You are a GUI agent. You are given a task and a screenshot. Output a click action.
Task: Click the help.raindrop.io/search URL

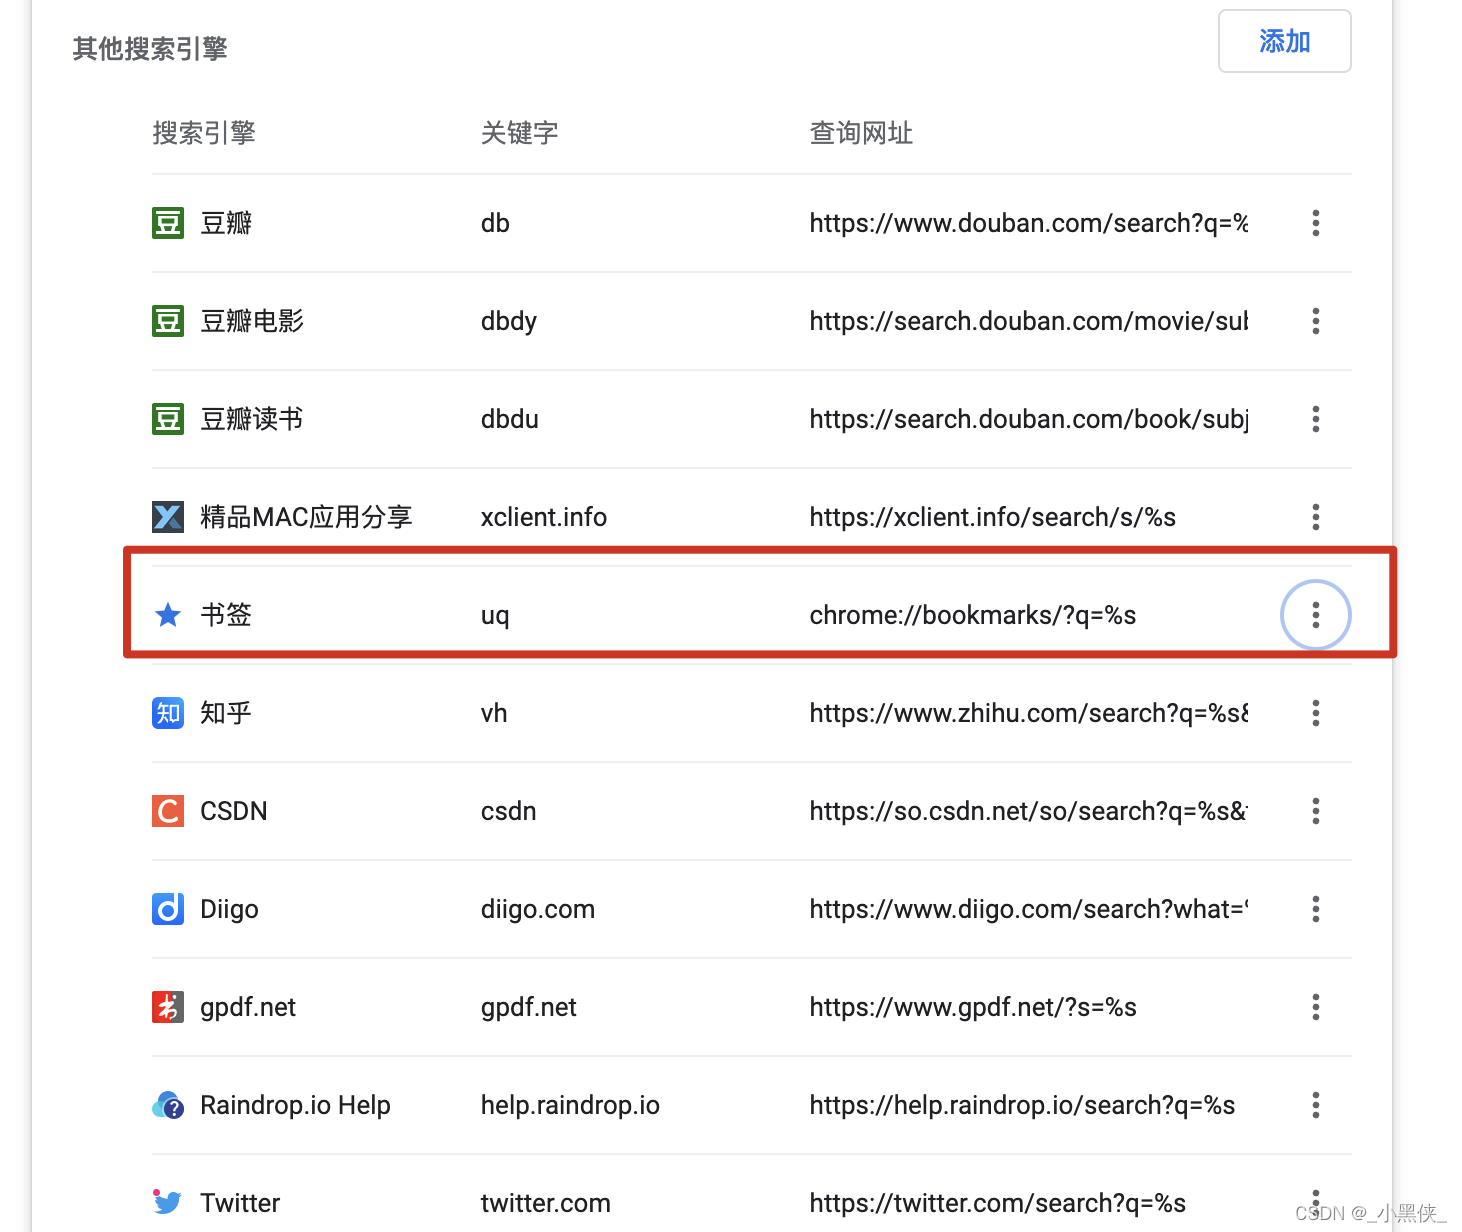point(1023,1105)
